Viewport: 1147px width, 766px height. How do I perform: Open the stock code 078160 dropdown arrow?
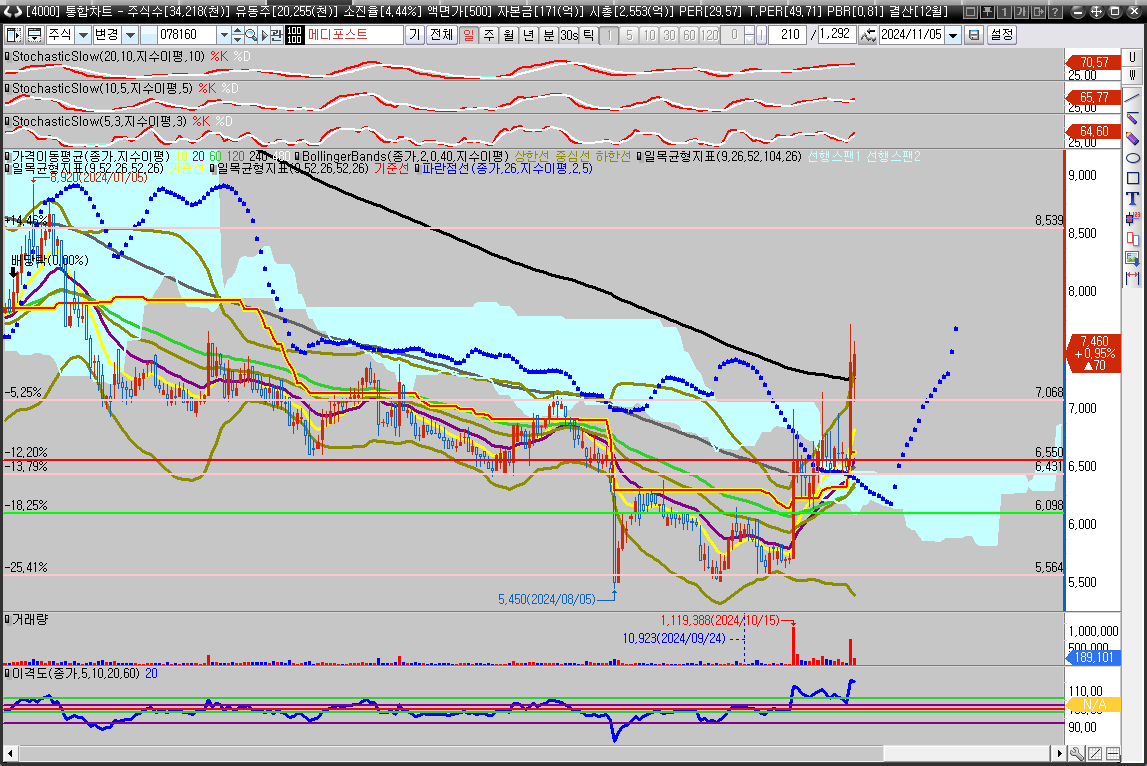(x=224, y=34)
